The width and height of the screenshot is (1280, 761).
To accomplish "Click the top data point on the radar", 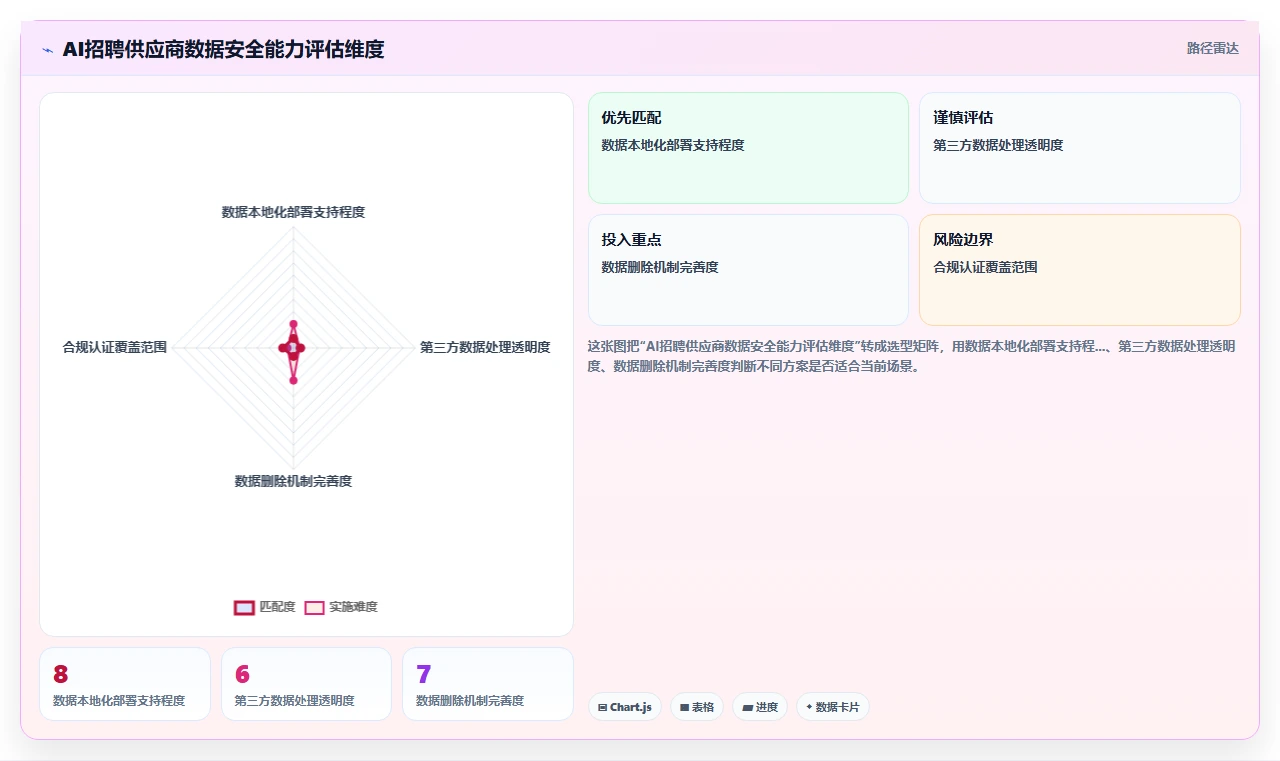I will tap(293, 324).
